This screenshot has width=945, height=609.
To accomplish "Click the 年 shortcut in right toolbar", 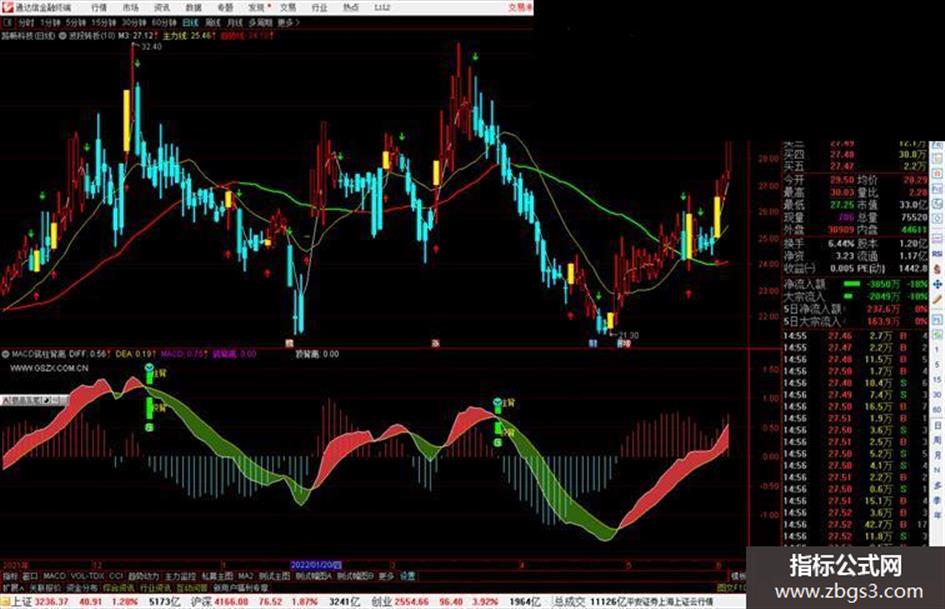I will click(x=937, y=516).
